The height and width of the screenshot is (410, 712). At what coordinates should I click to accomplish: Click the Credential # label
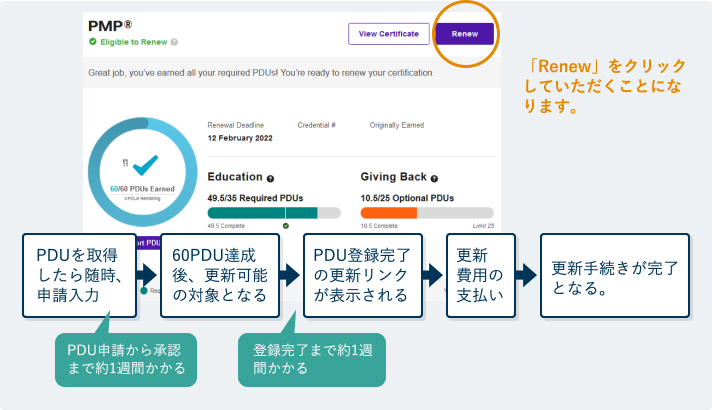(316, 125)
